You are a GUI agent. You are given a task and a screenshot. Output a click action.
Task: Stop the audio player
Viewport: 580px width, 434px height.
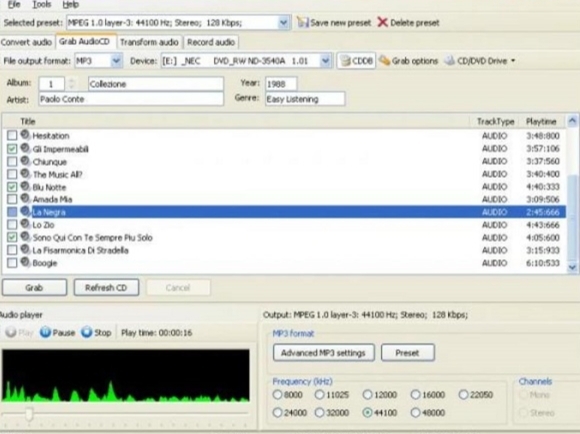[x=96, y=332]
